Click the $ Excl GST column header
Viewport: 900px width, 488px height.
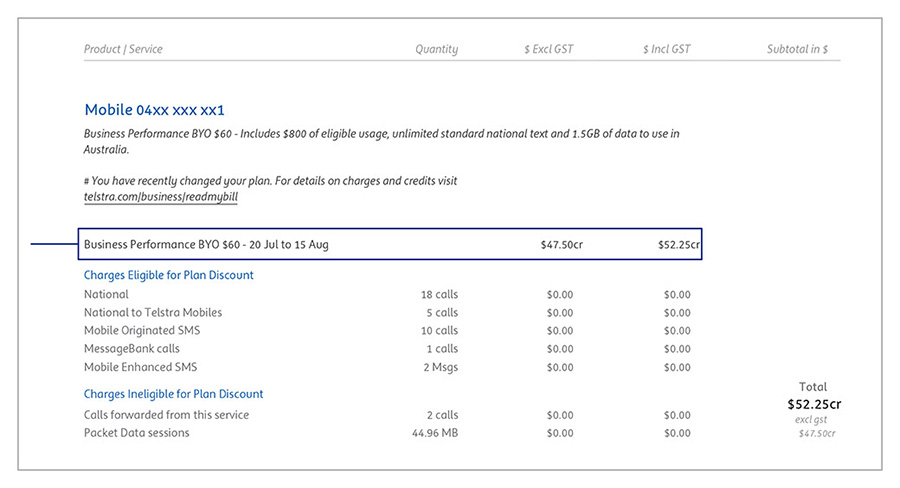[549, 49]
